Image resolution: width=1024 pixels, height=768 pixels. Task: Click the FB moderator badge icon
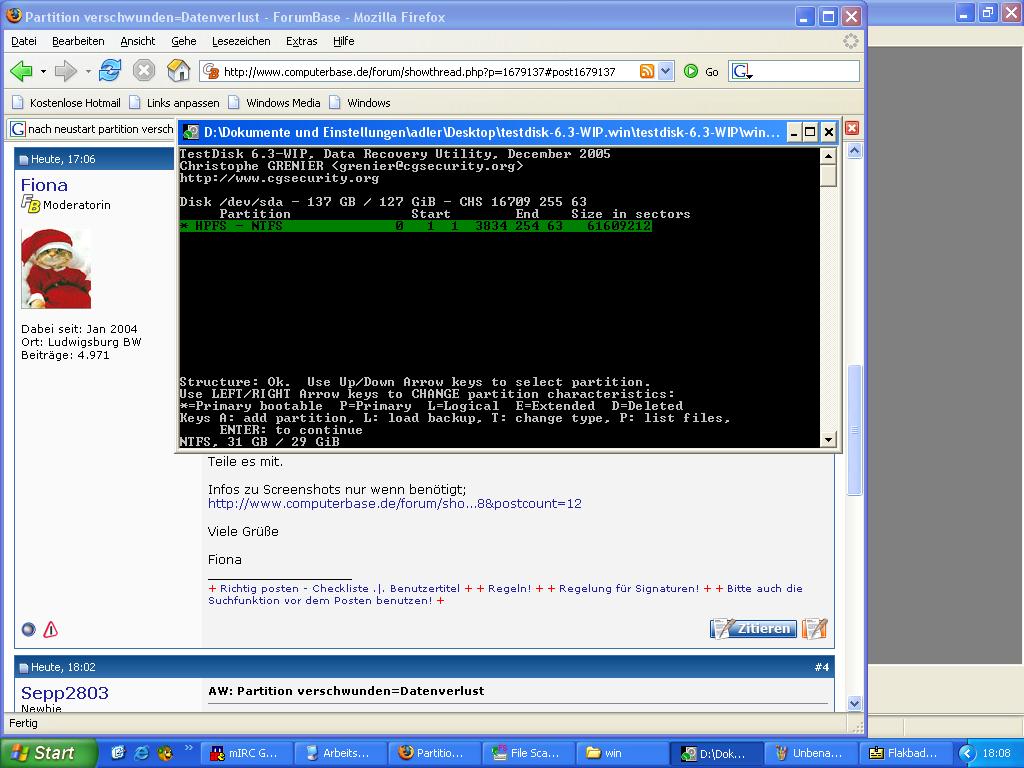(31, 204)
